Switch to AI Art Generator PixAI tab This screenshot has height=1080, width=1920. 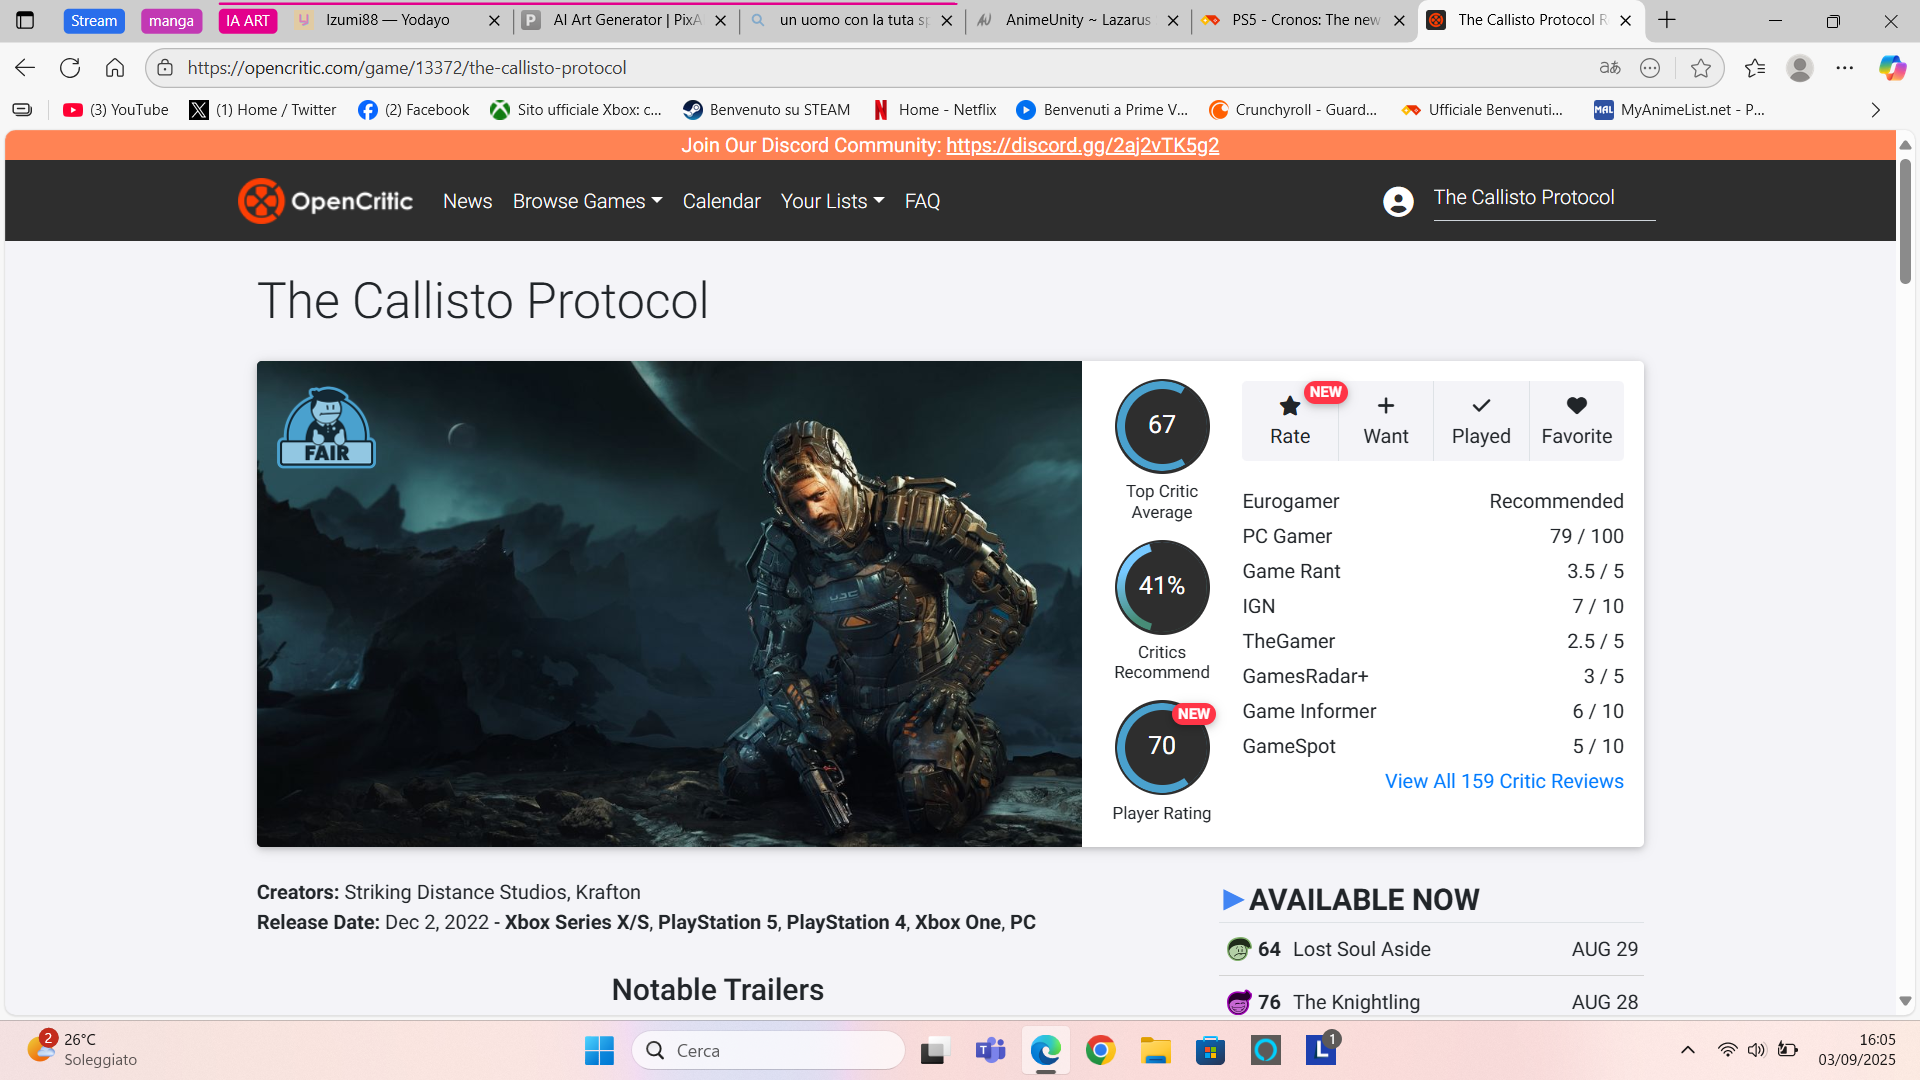click(x=627, y=20)
